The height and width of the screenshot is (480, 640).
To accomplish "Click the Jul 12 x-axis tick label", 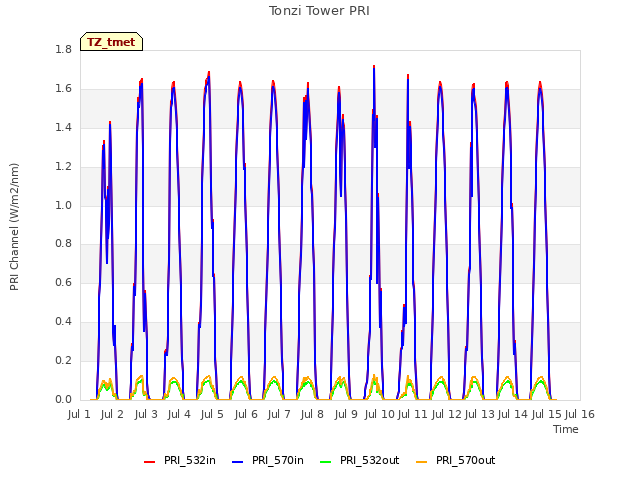I will 447,414.
